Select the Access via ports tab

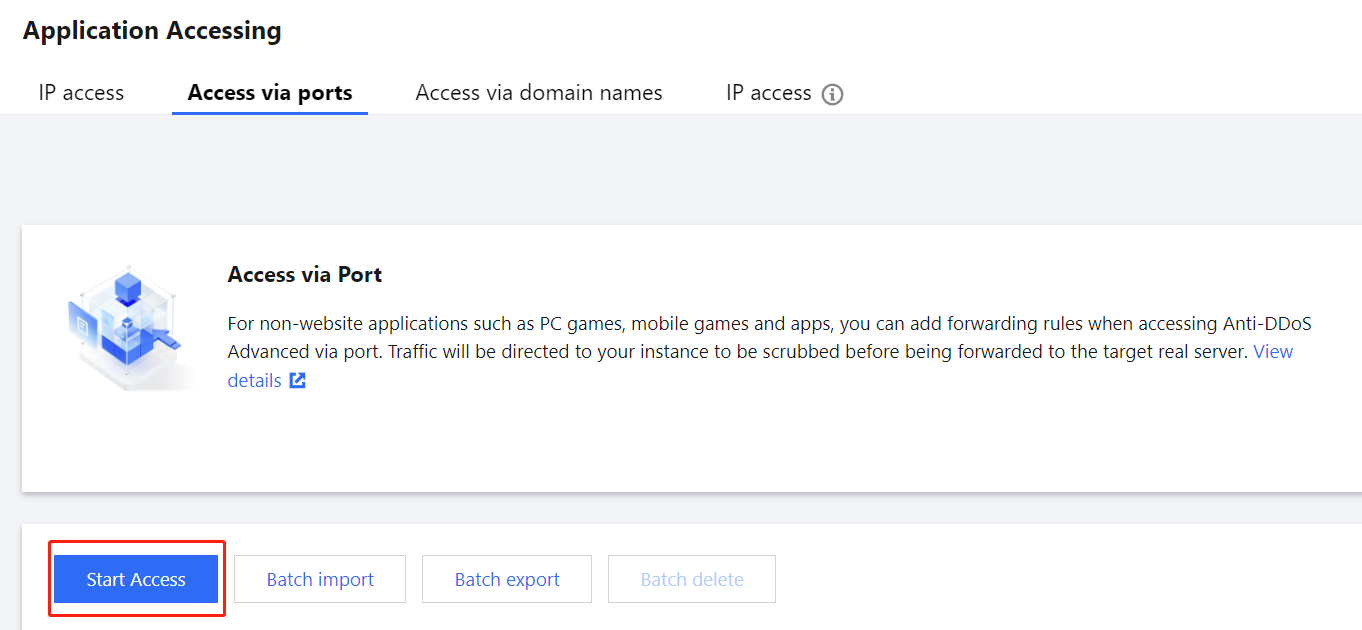pyautogui.click(x=270, y=93)
